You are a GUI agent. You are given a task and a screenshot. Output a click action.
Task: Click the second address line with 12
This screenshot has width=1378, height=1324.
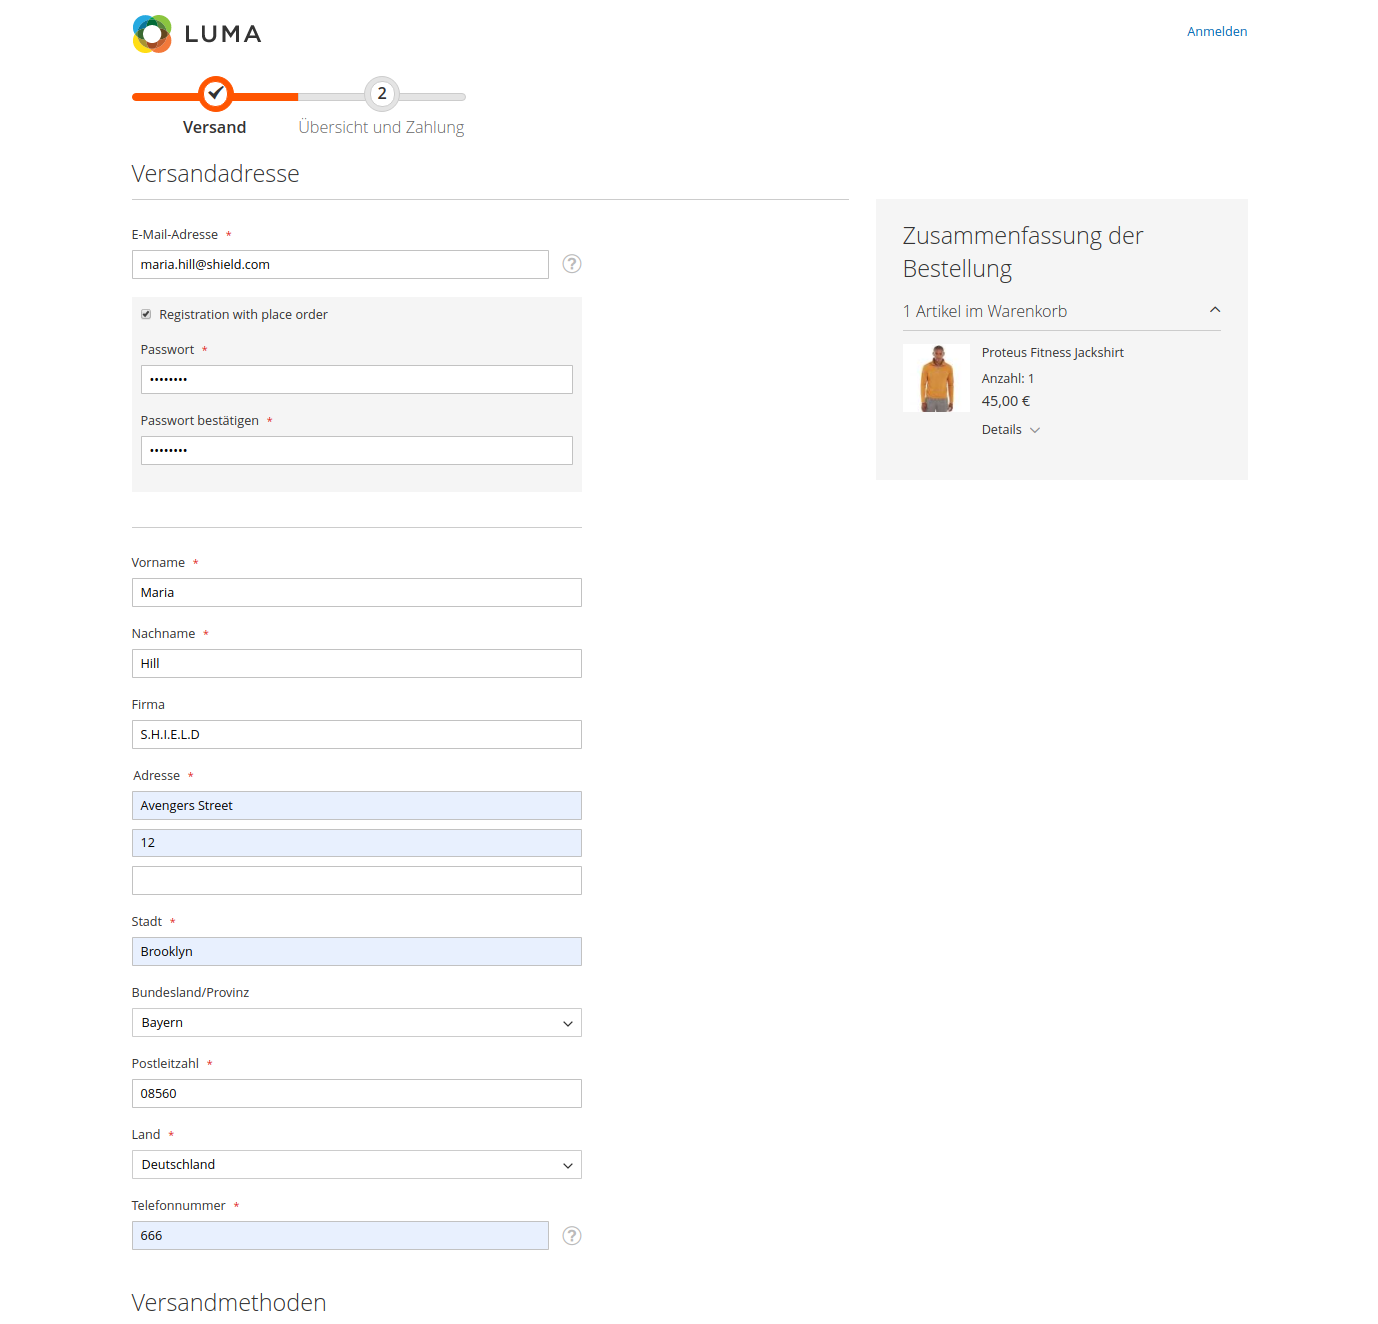[357, 843]
